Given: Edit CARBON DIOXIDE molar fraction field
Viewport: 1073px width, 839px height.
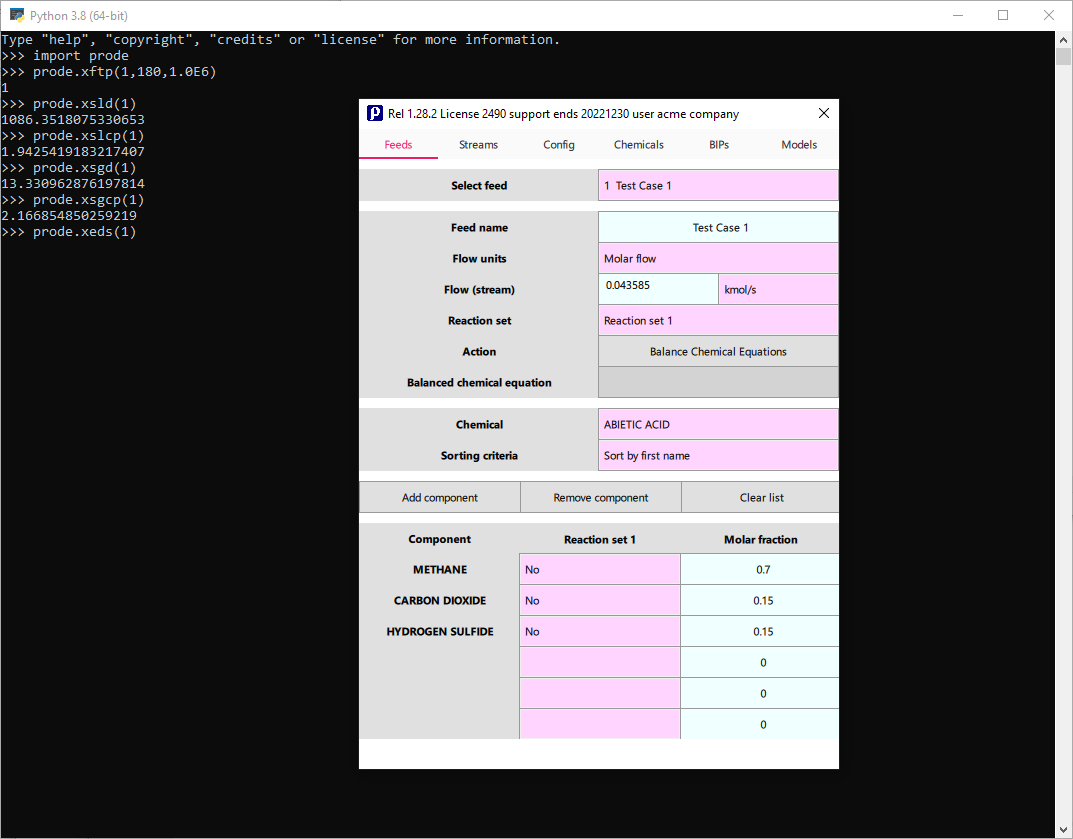Looking at the screenshot, I should (x=760, y=600).
